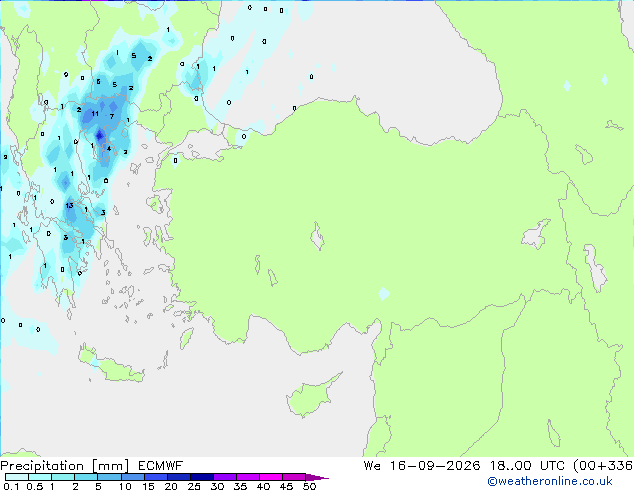Click the weatheronline.co.uk copyright link
This screenshot has height=490, width=634.
click(x=550, y=481)
